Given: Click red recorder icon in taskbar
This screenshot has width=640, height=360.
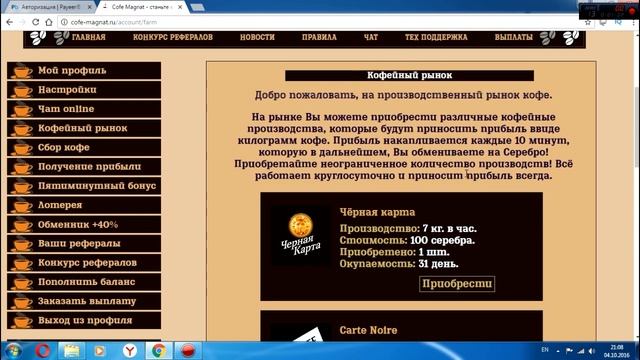Looking at the screenshot, I should click(x=188, y=351).
